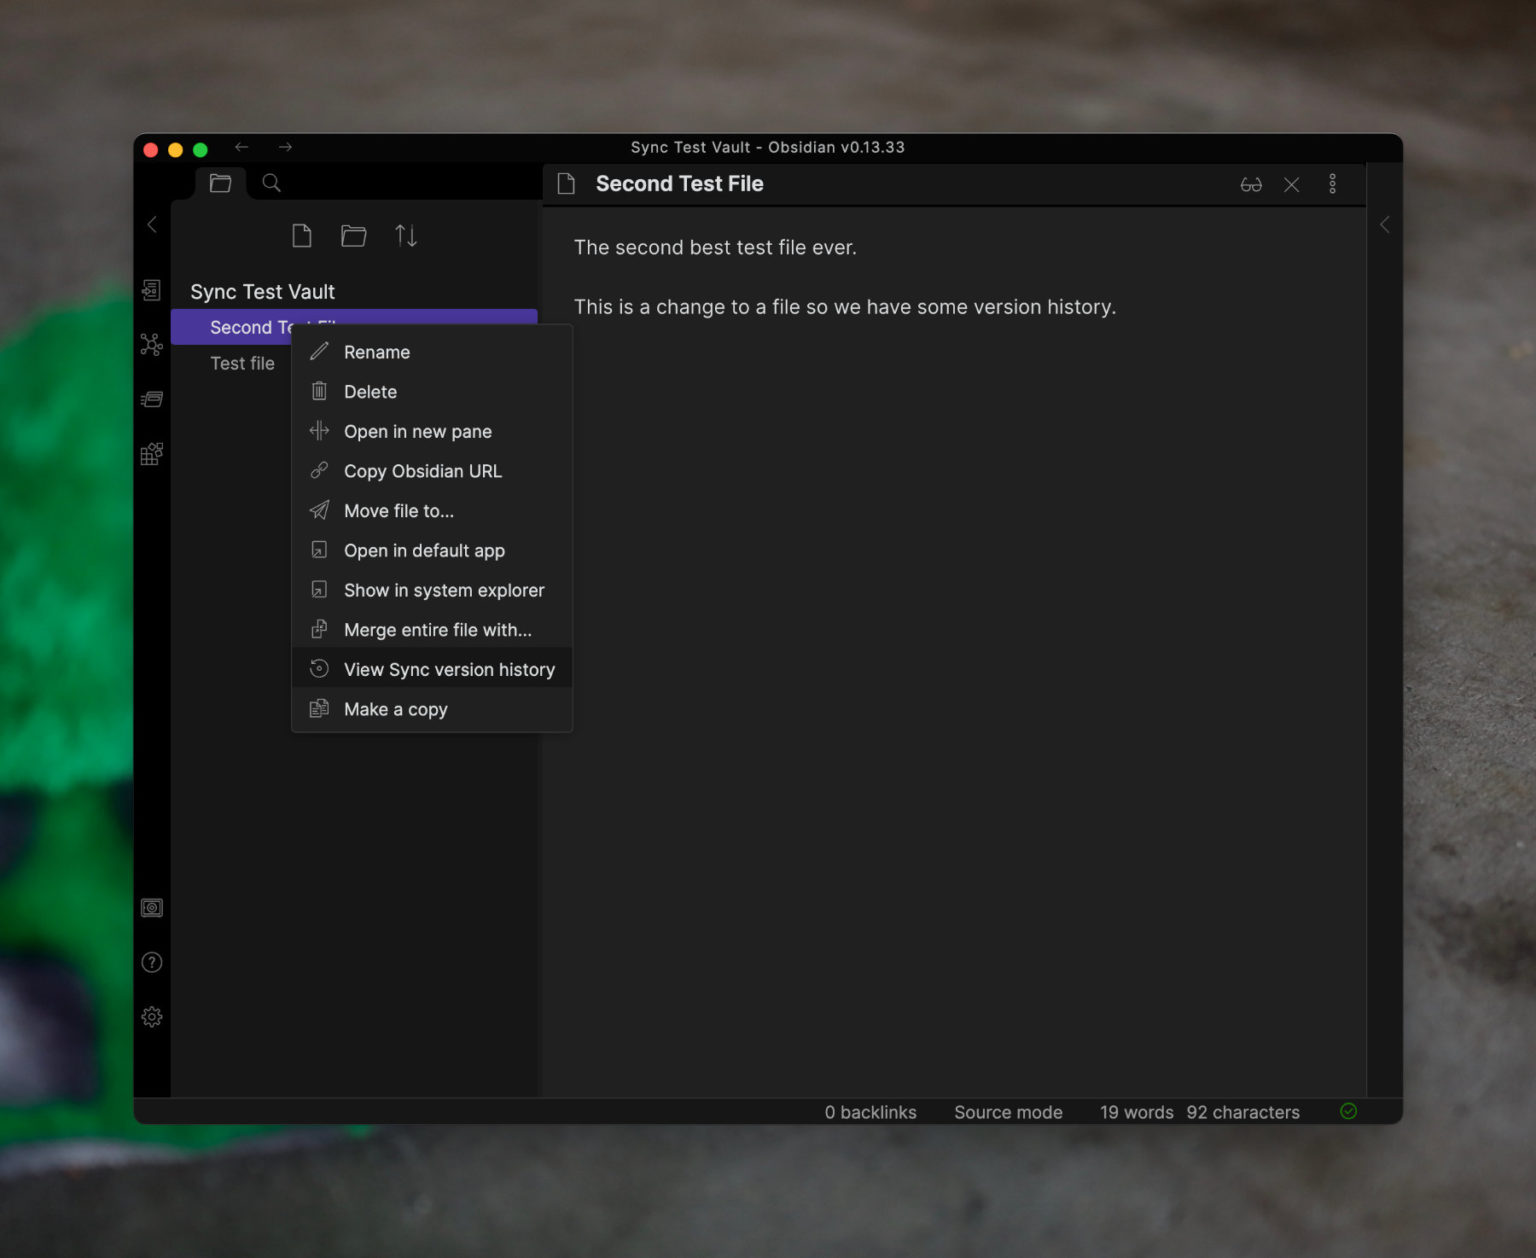Open the pane more options menu
The width and height of the screenshot is (1536, 1258).
click(x=1333, y=184)
